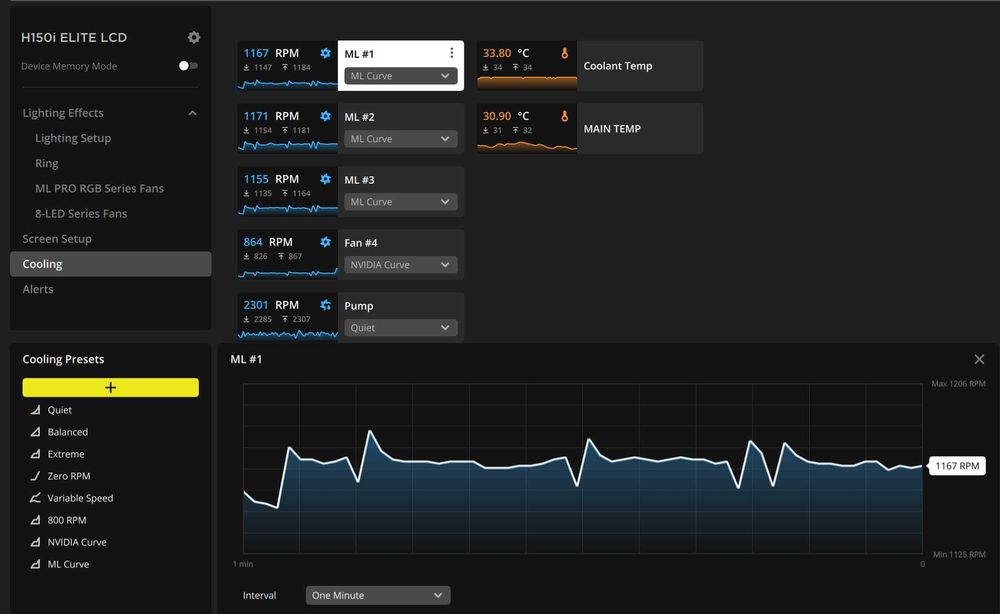This screenshot has width=1000, height=614.
Task: Collapse the Lighting Effects section
Action: (x=193, y=113)
